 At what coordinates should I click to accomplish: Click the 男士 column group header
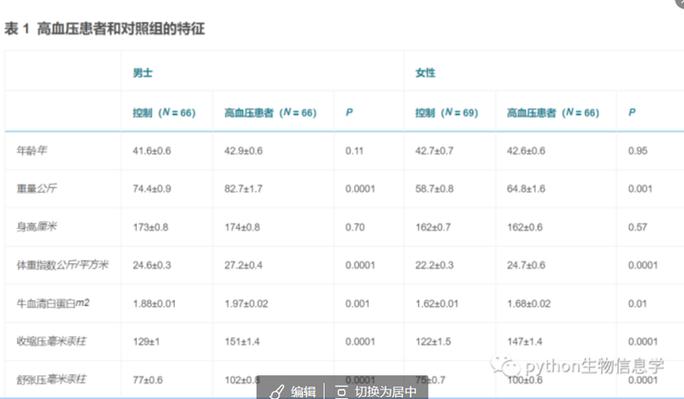click(143, 73)
